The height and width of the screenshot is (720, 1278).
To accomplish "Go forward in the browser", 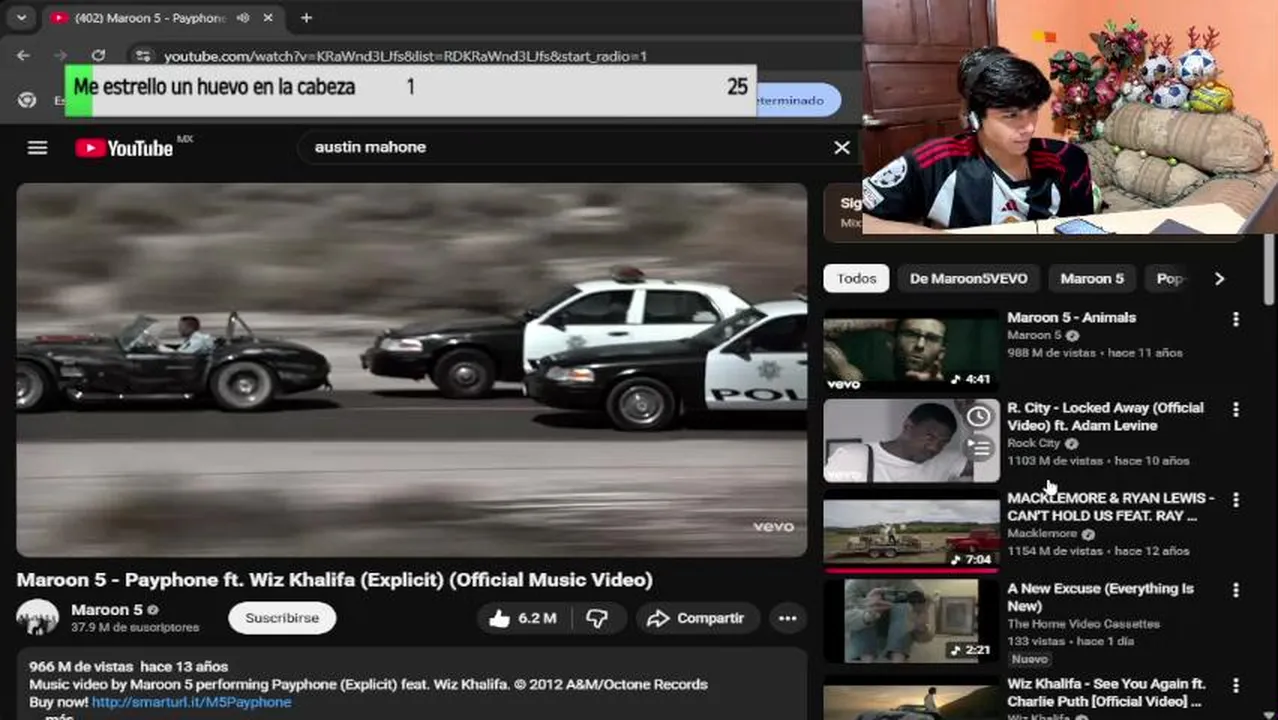I will [x=60, y=56].
